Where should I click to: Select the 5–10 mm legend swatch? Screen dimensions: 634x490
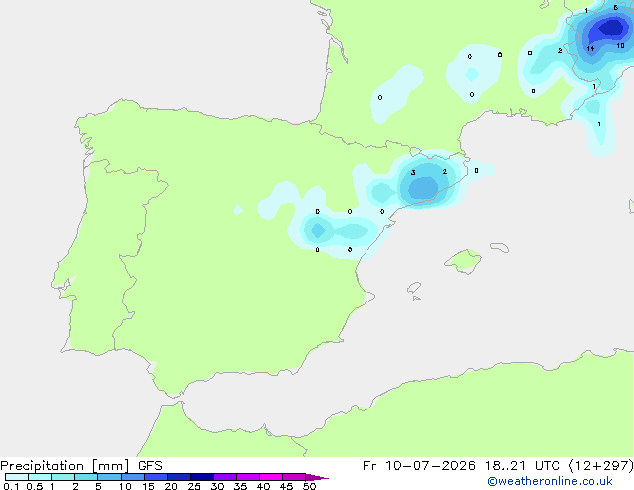tap(109, 477)
